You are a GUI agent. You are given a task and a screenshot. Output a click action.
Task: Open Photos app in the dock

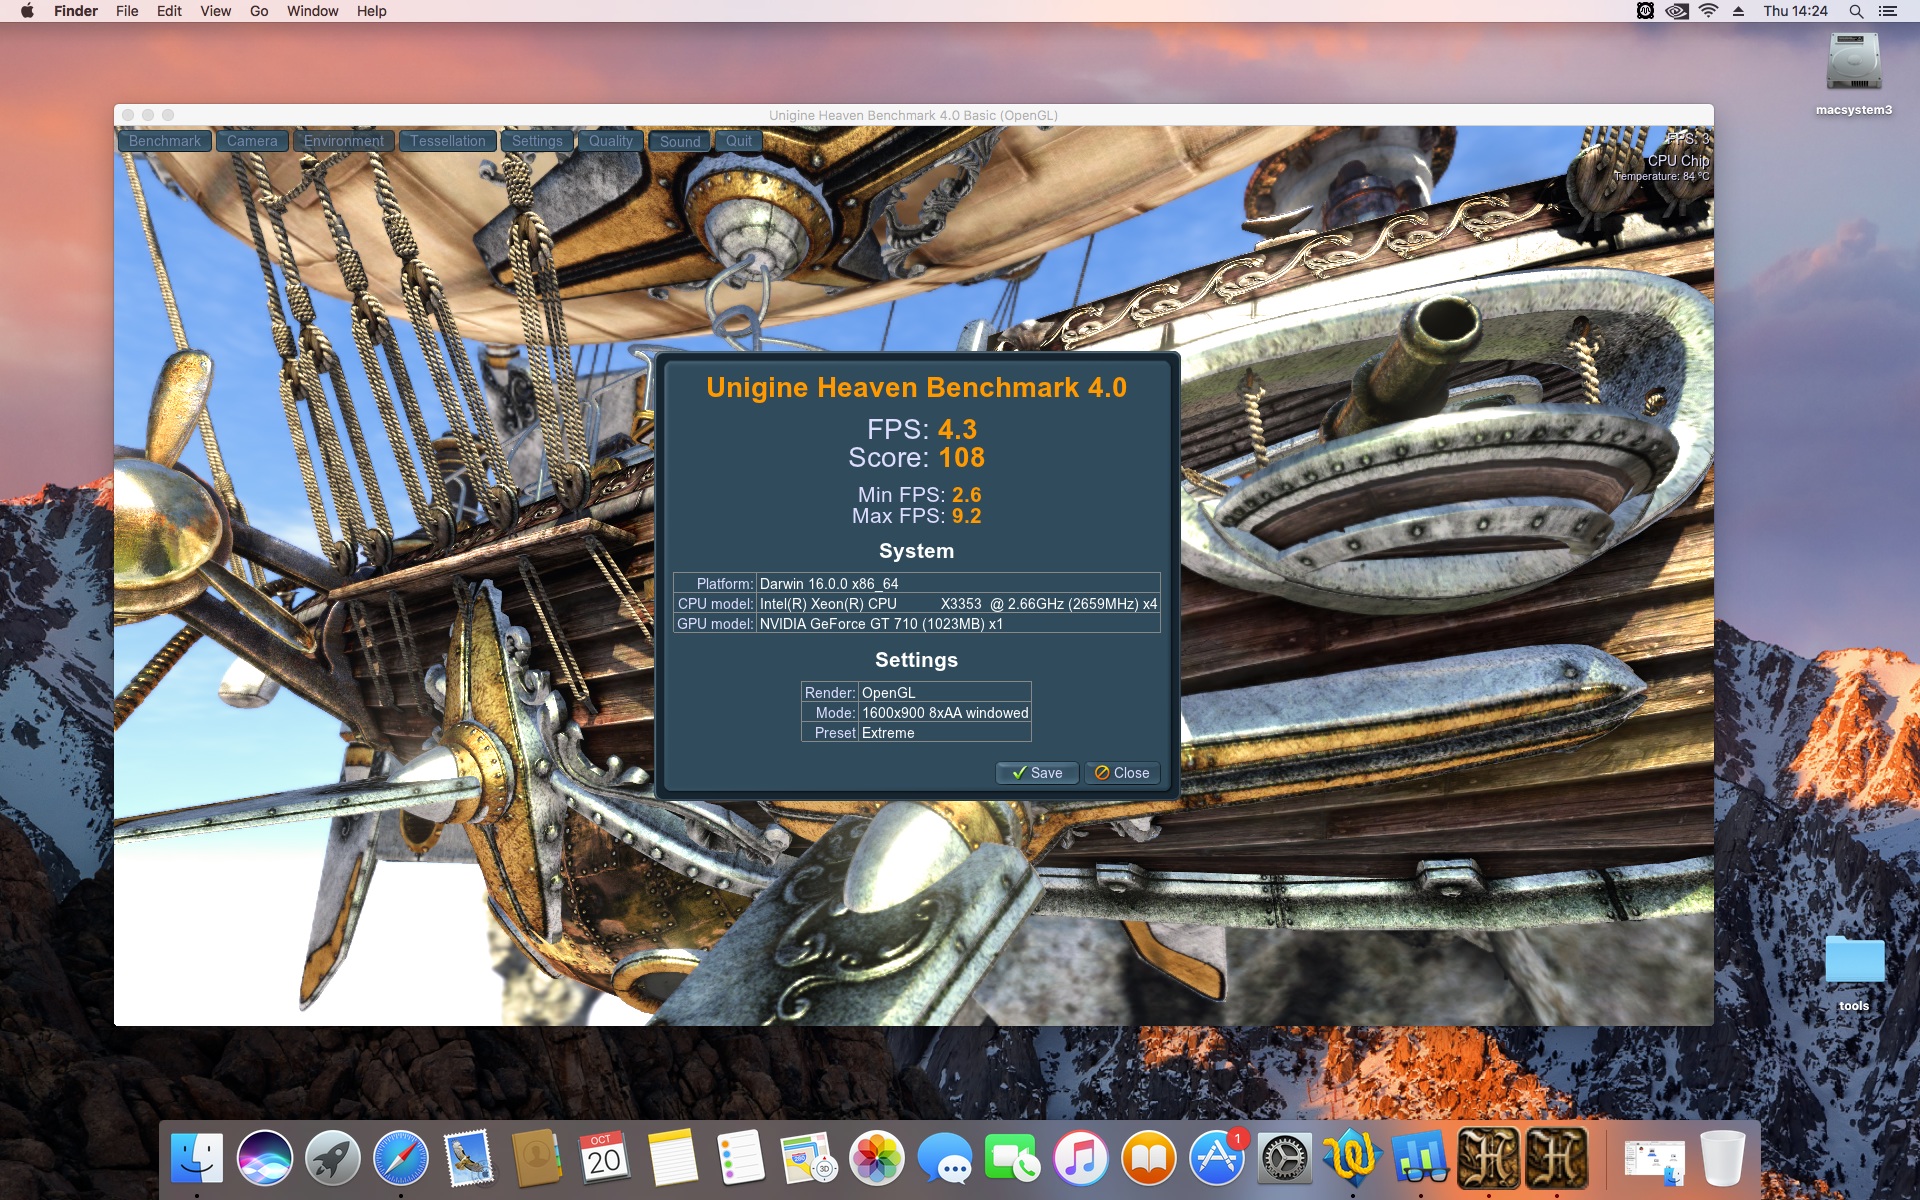[x=877, y=1159]
